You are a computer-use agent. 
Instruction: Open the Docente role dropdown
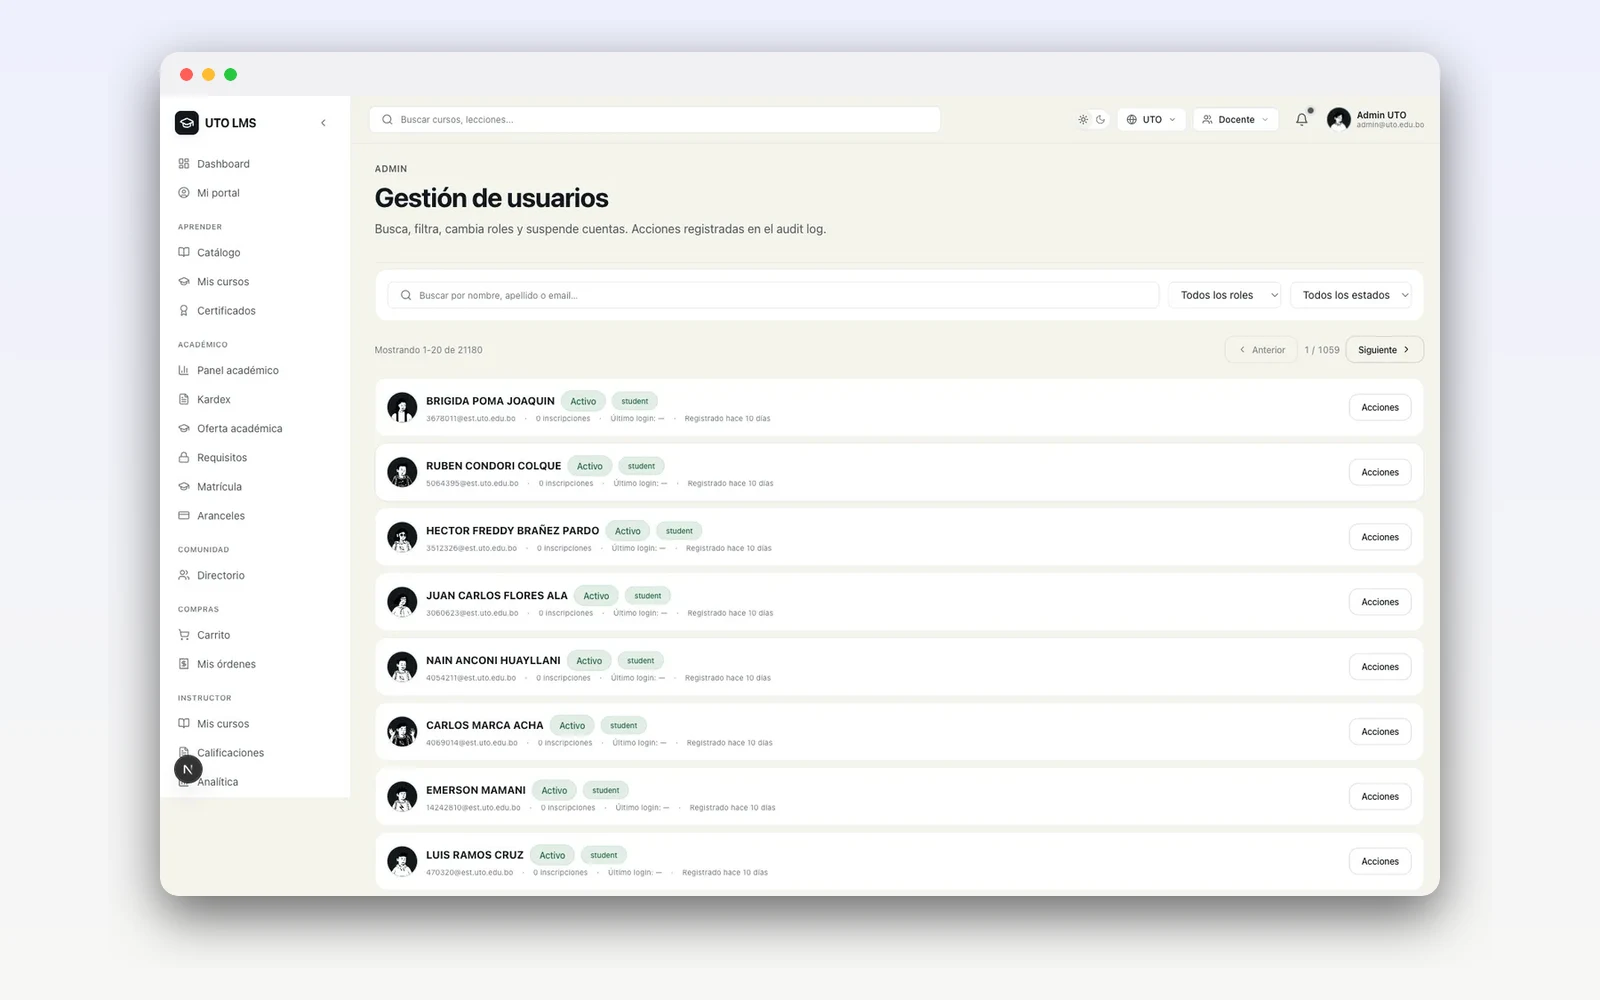[1235, 120]
